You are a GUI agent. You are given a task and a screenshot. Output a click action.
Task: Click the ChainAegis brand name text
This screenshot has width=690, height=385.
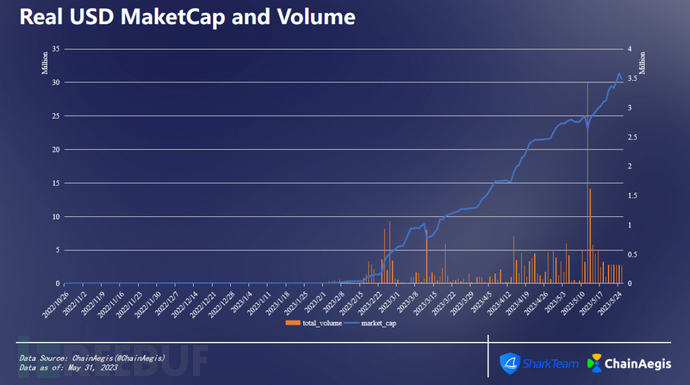638,364
